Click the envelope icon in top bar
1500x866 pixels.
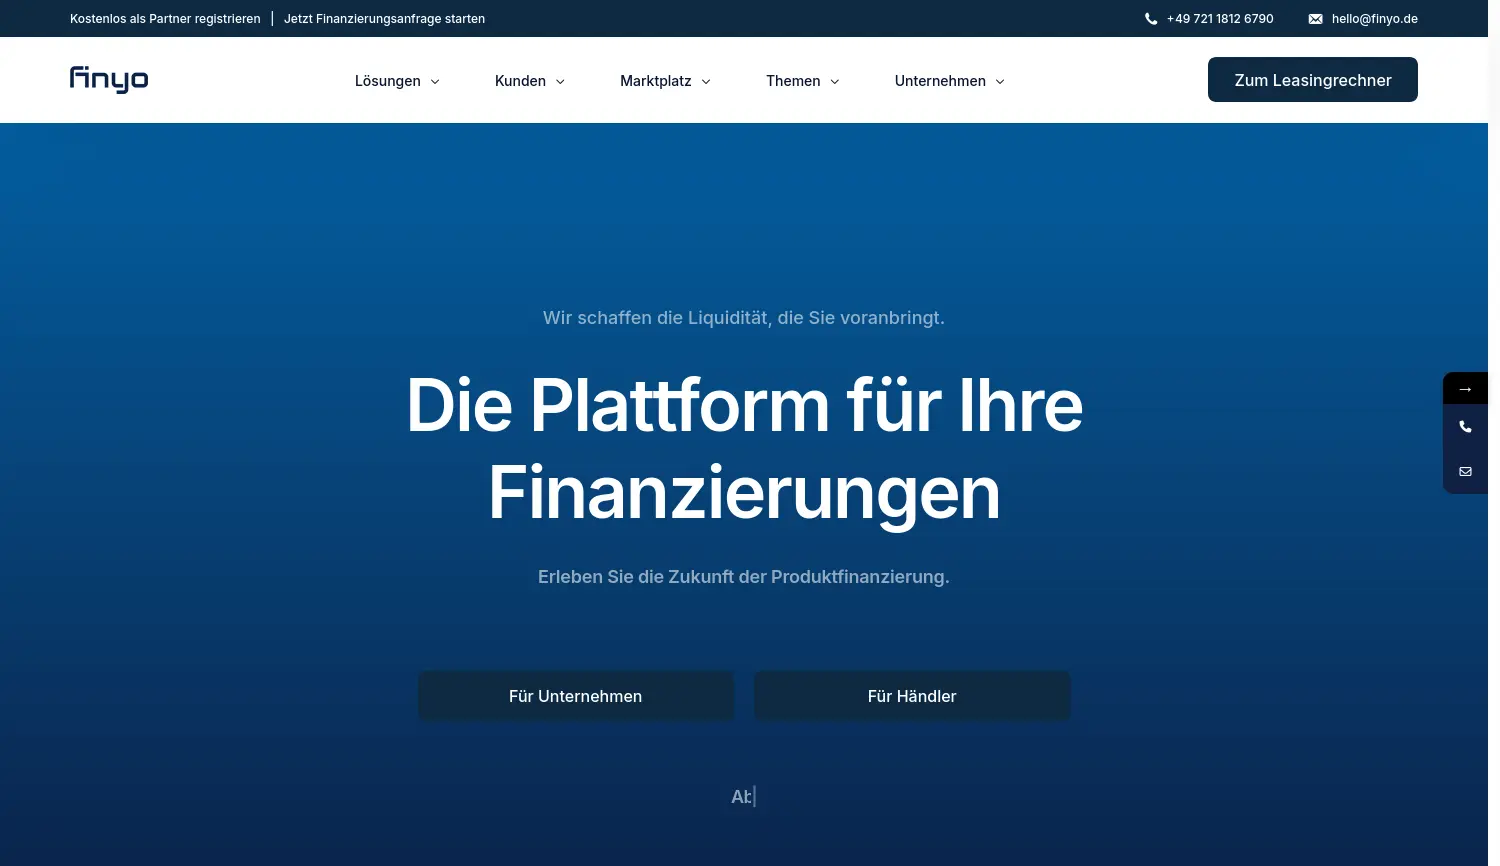click(1315, 19)
